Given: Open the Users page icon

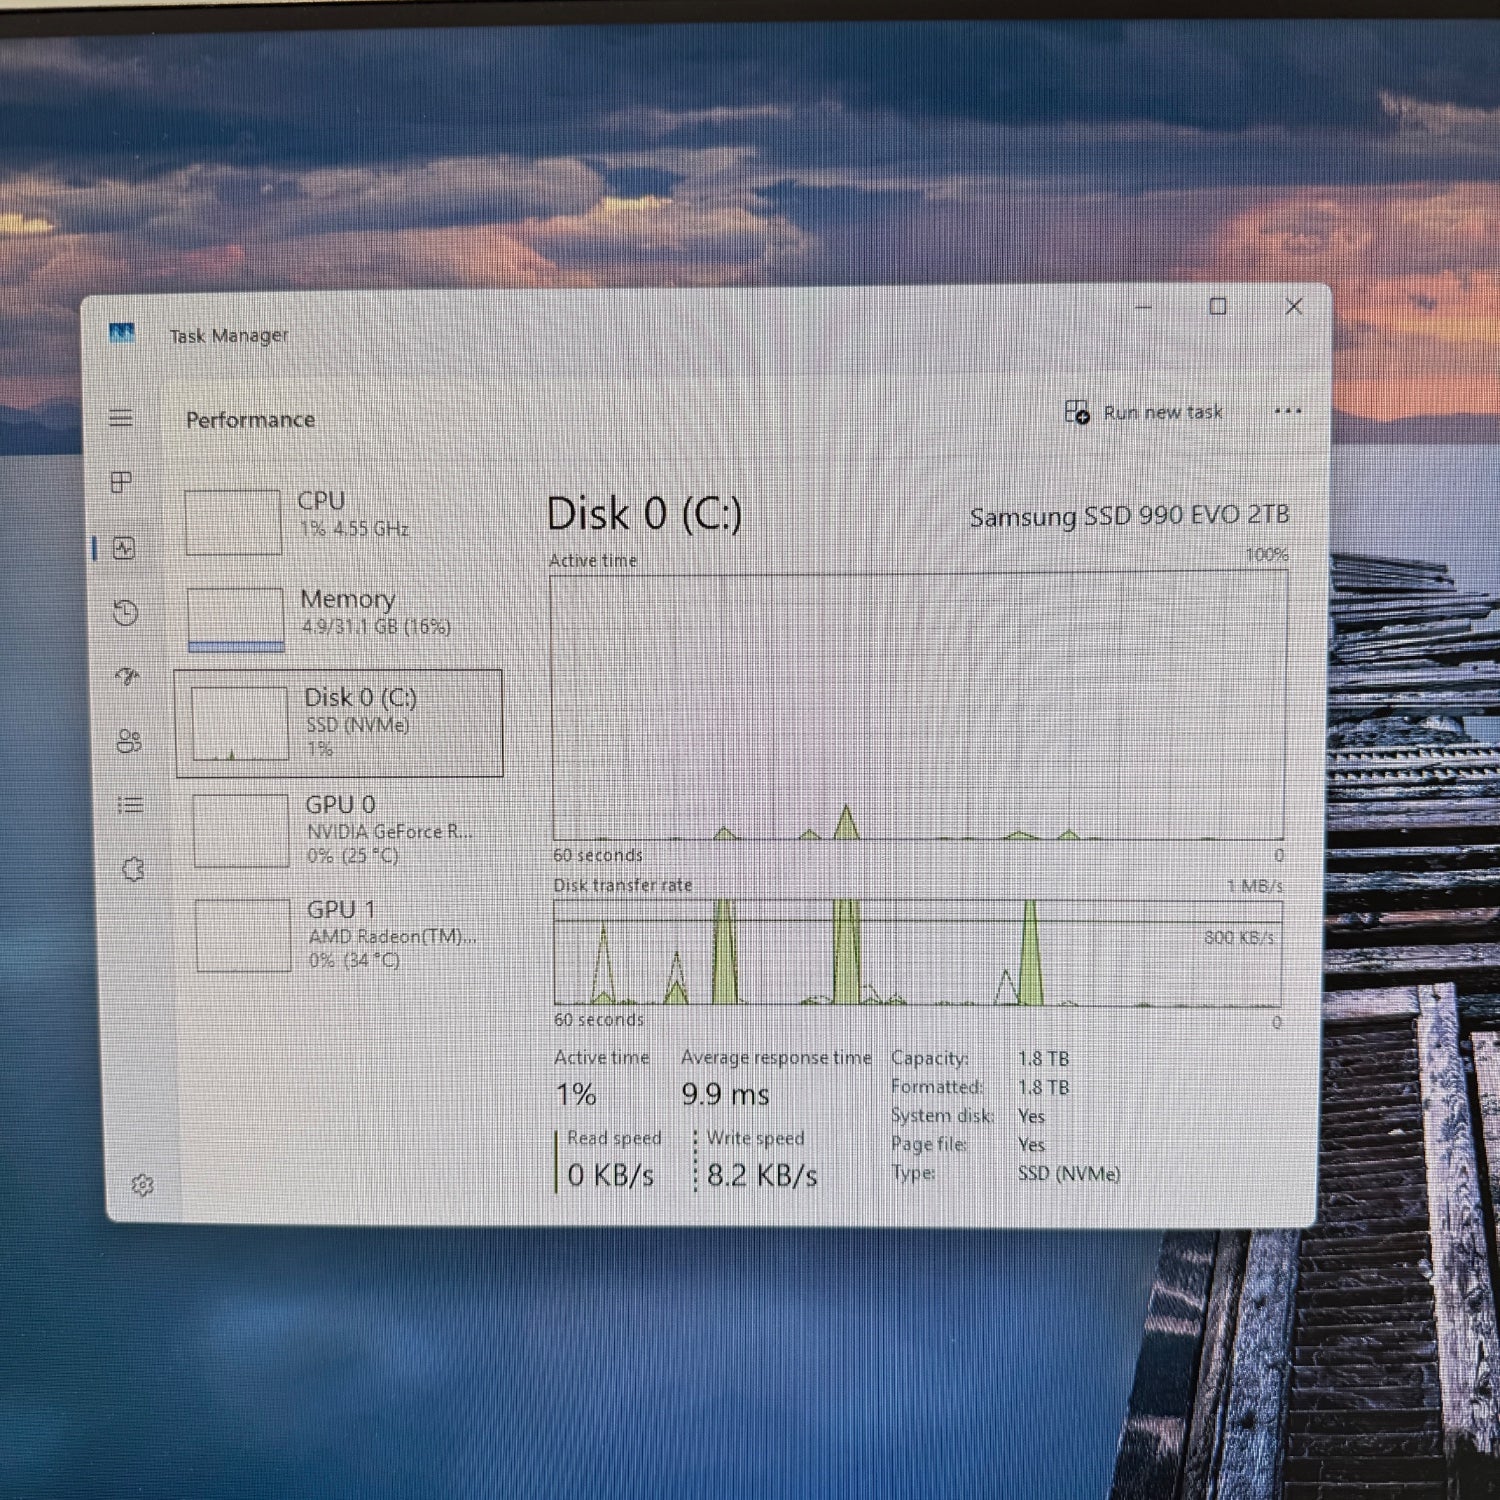Looking at the screenshot, I should [x=129, y=741].
